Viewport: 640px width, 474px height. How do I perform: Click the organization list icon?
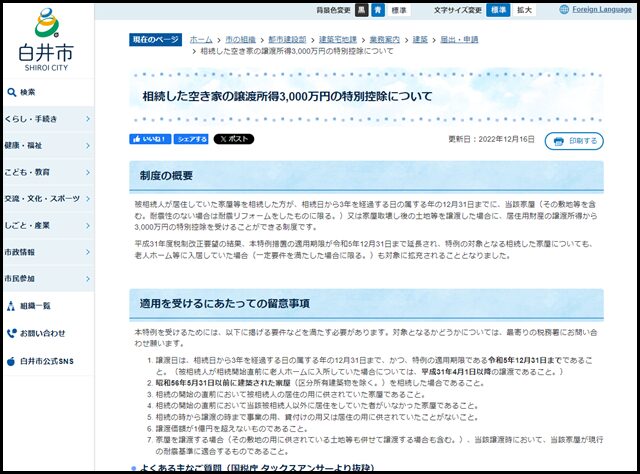click(x=11, y=306)
